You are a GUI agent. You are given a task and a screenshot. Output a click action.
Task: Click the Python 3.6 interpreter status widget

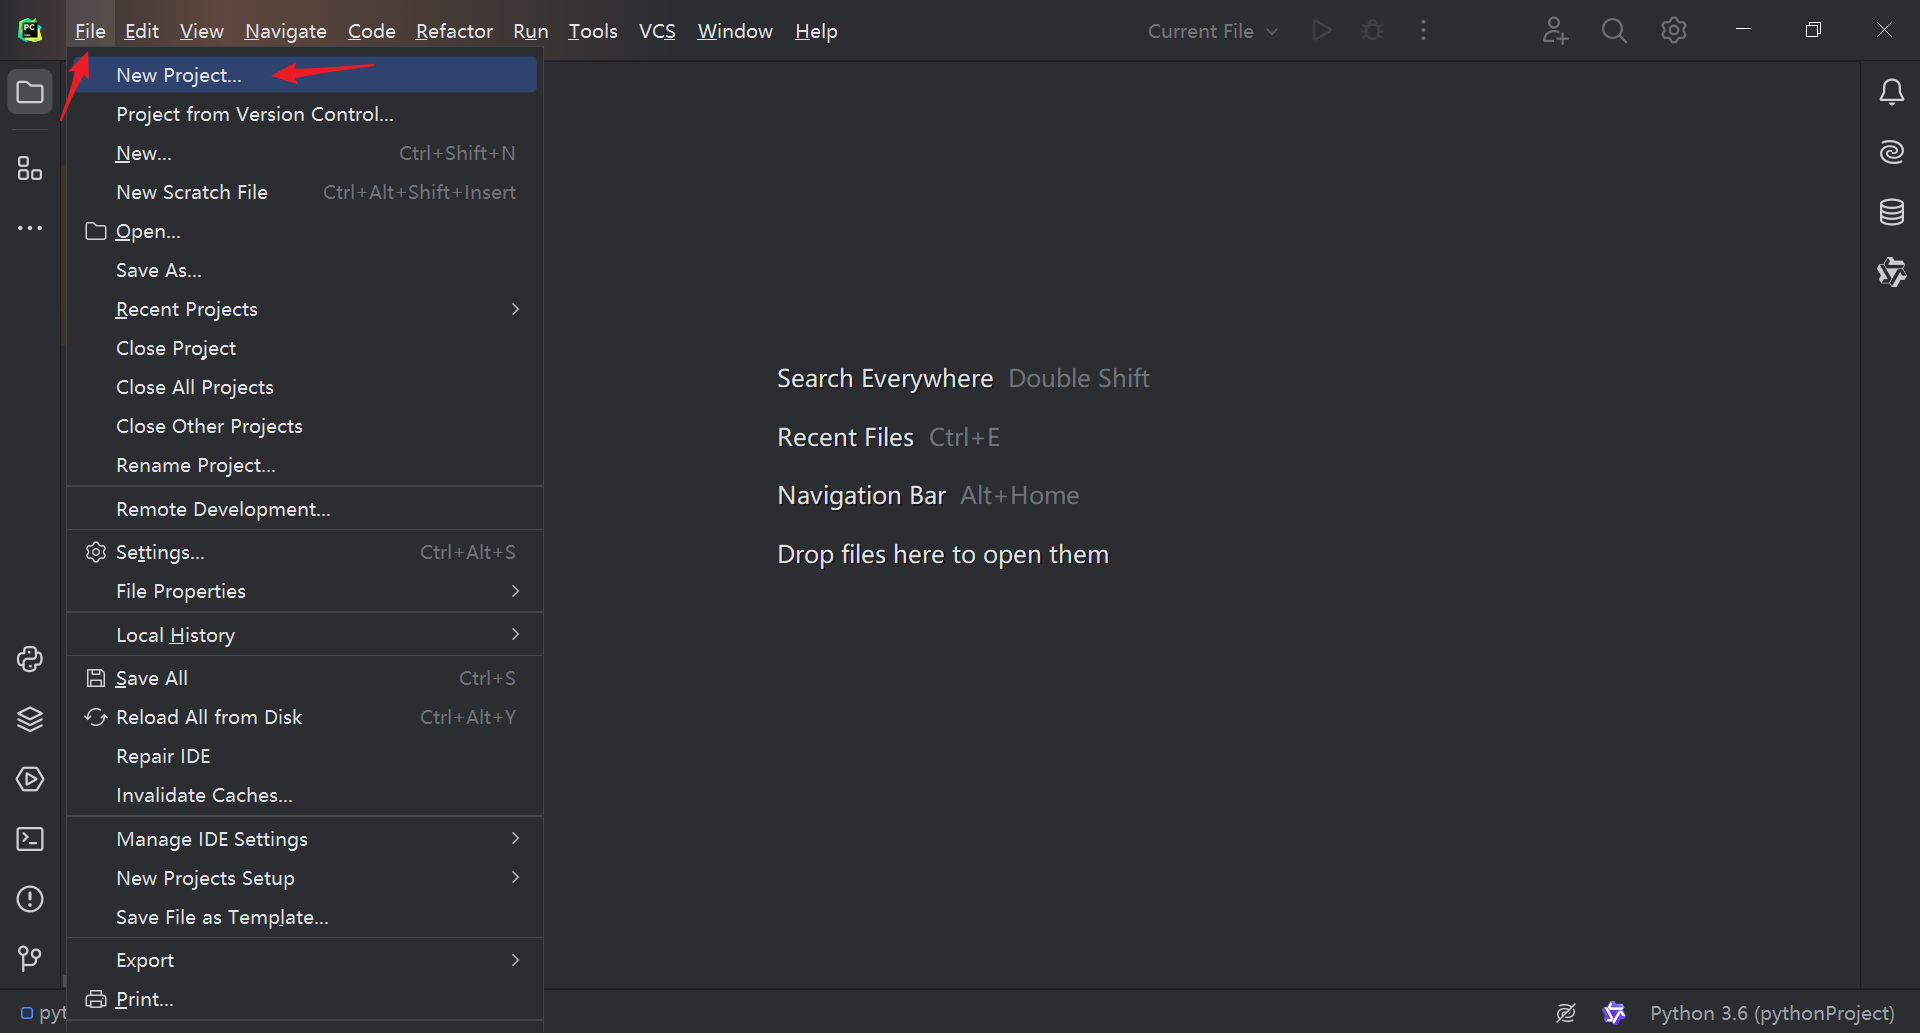coord(1771,1013)
